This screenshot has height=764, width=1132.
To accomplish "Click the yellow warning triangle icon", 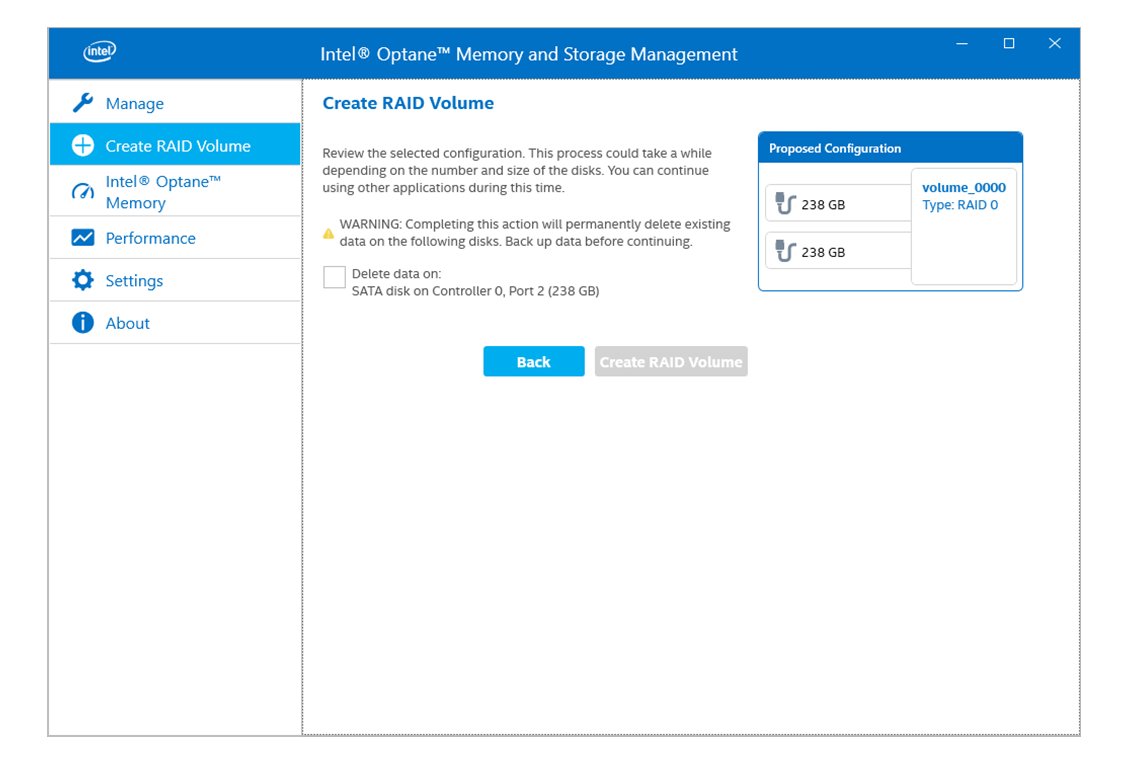I will pos(328,233).
